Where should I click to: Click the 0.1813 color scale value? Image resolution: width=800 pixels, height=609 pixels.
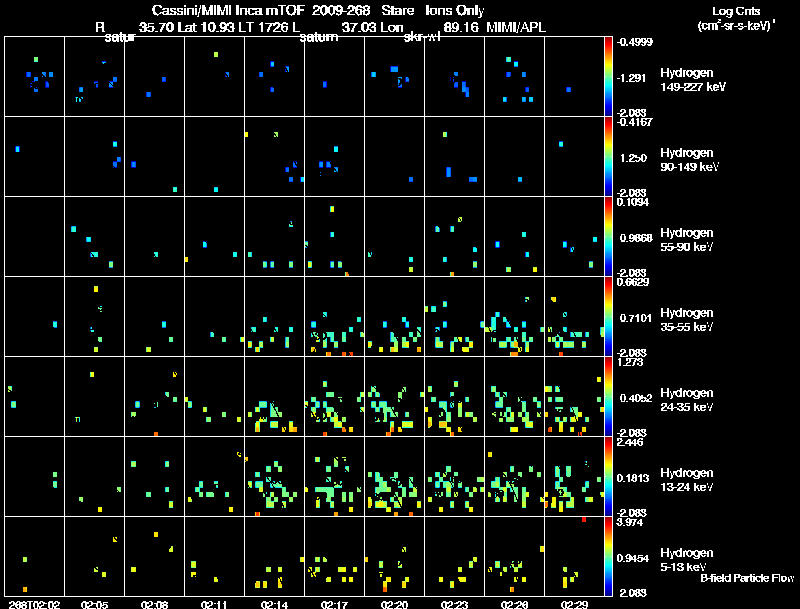point(633,478)
